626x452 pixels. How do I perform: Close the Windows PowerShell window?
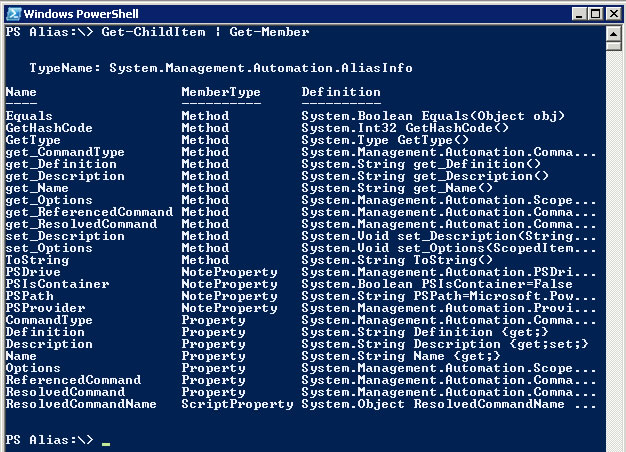614,14
